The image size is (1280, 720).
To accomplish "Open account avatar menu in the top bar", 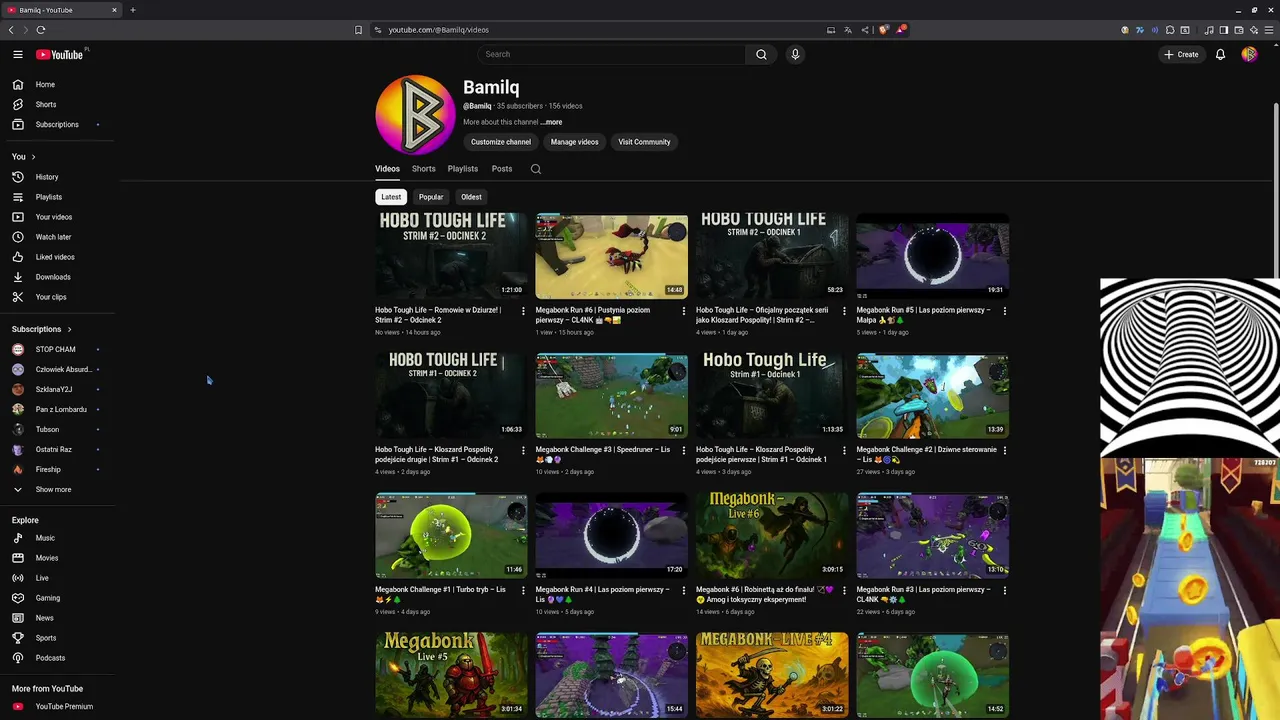I will pyautogui.click(x=1249, y=54).
